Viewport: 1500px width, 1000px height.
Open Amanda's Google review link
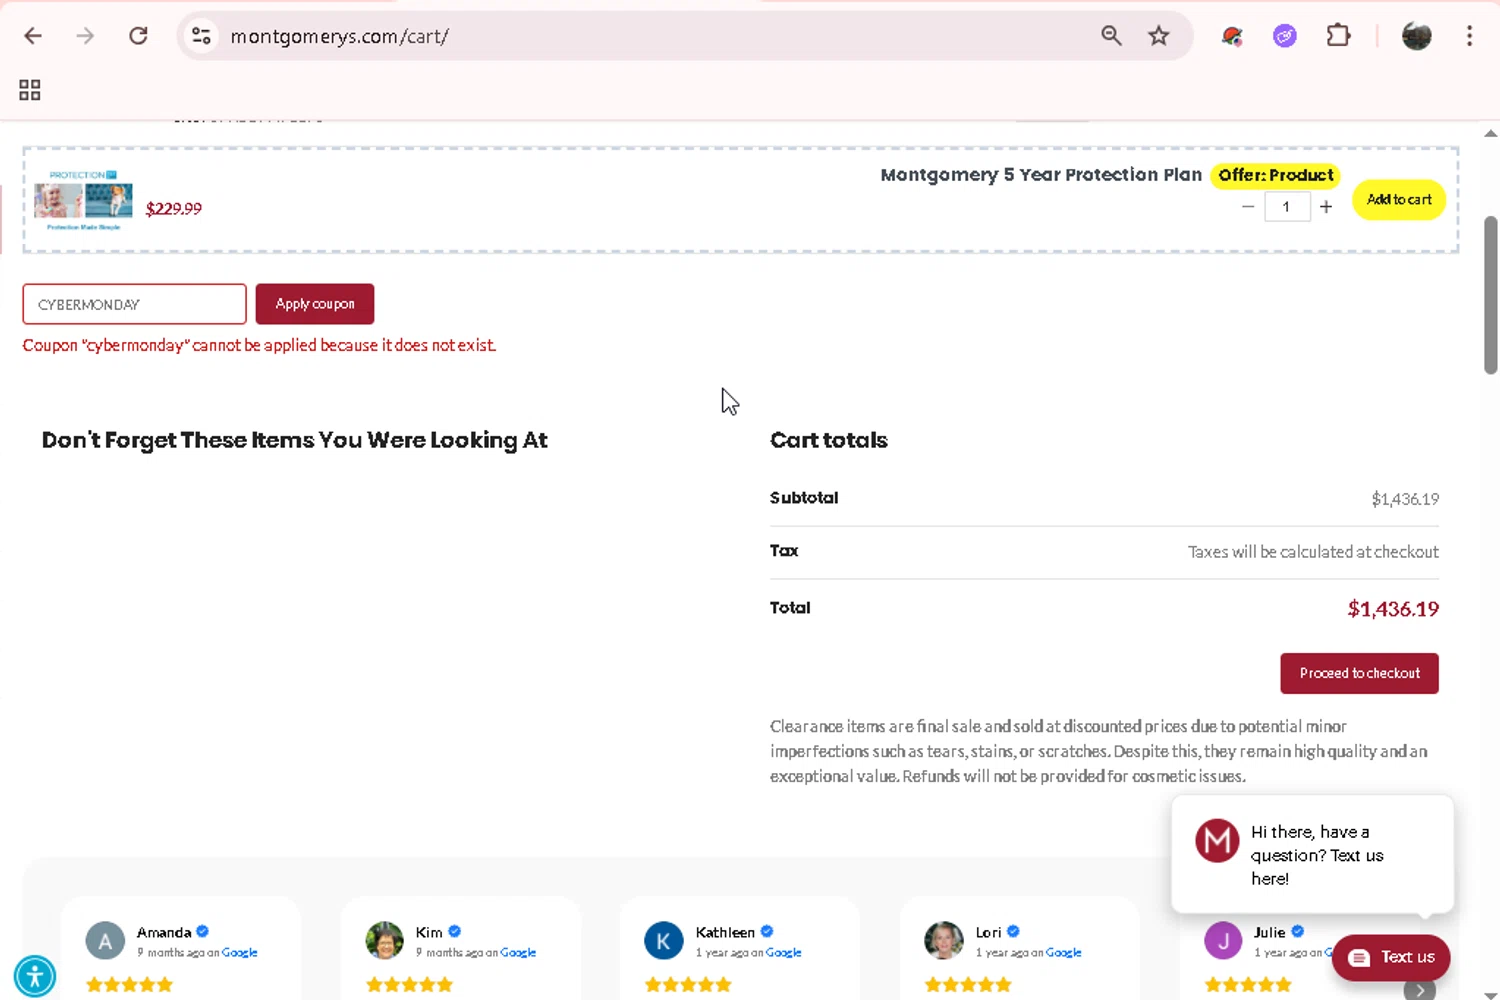tap(239, 953)
